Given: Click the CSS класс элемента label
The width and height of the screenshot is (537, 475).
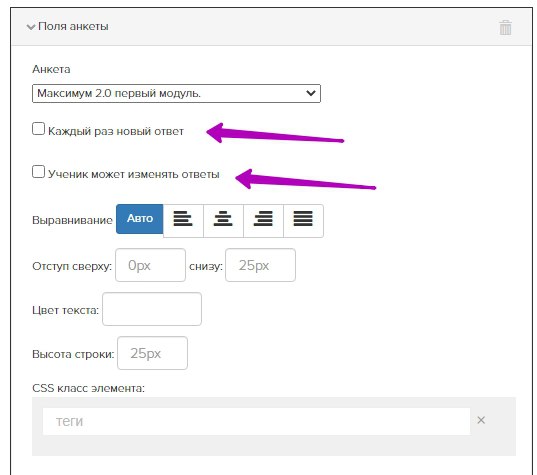Looking at the screenshot, I should point(88,388).
